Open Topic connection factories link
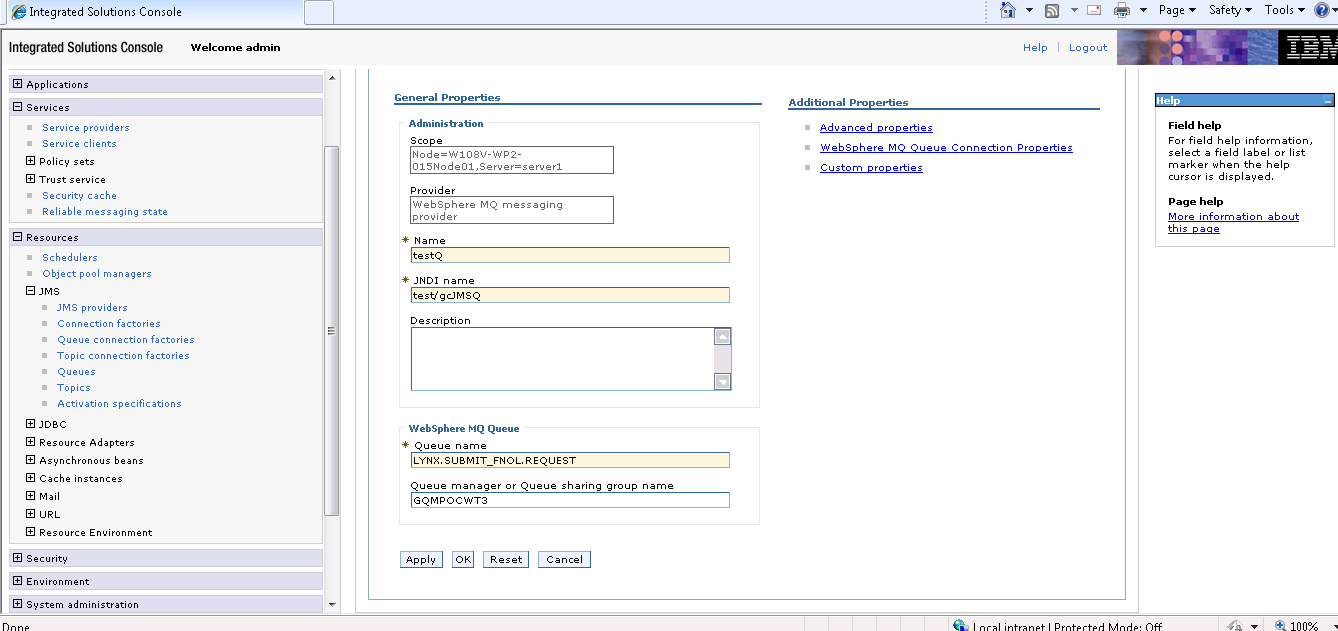This screenshot has height=631, width=1338. coord(123,356)
